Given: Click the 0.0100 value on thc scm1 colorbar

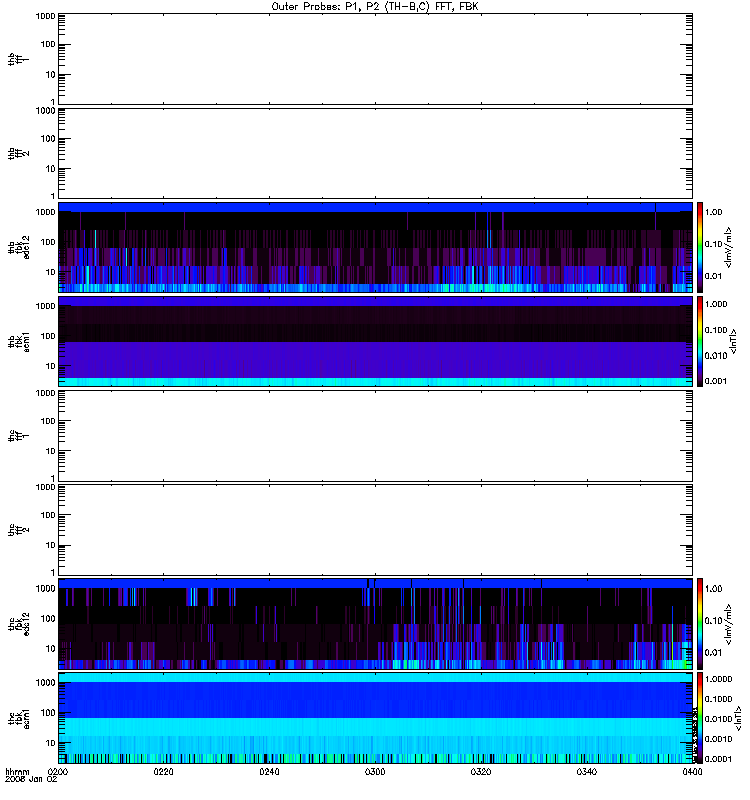Looking at the screenshot, I should click(718, 719).
